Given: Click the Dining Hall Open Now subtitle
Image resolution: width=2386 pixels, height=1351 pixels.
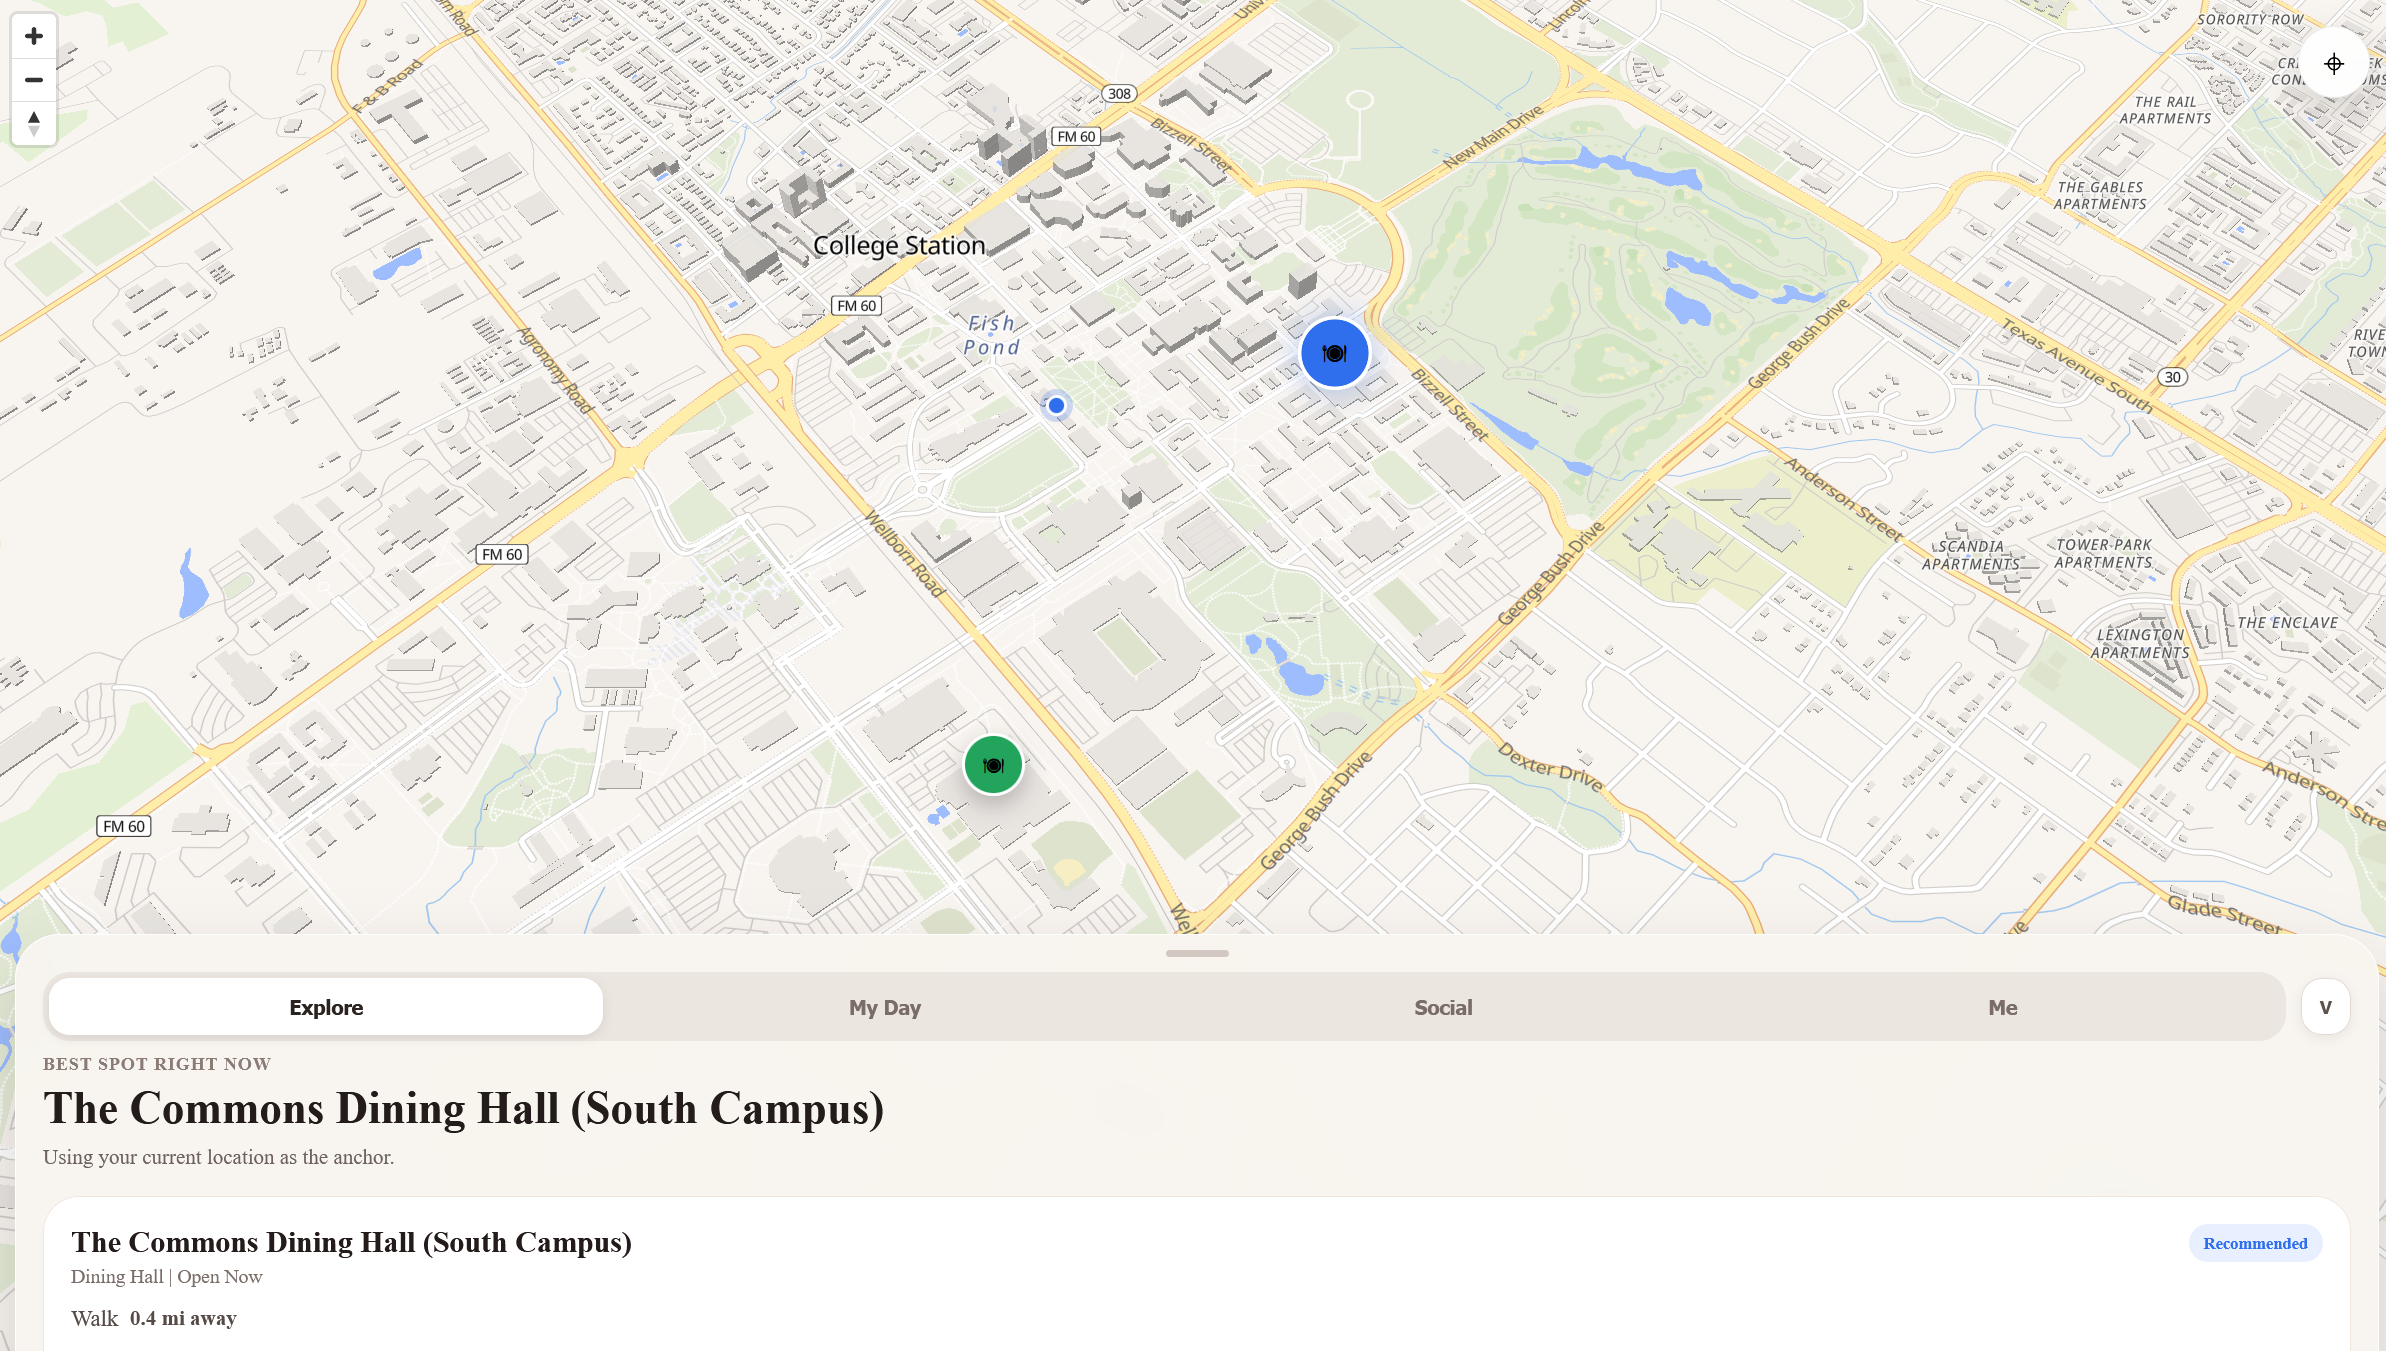Looking at the screenshot, I should click(x=166, y=1277).
